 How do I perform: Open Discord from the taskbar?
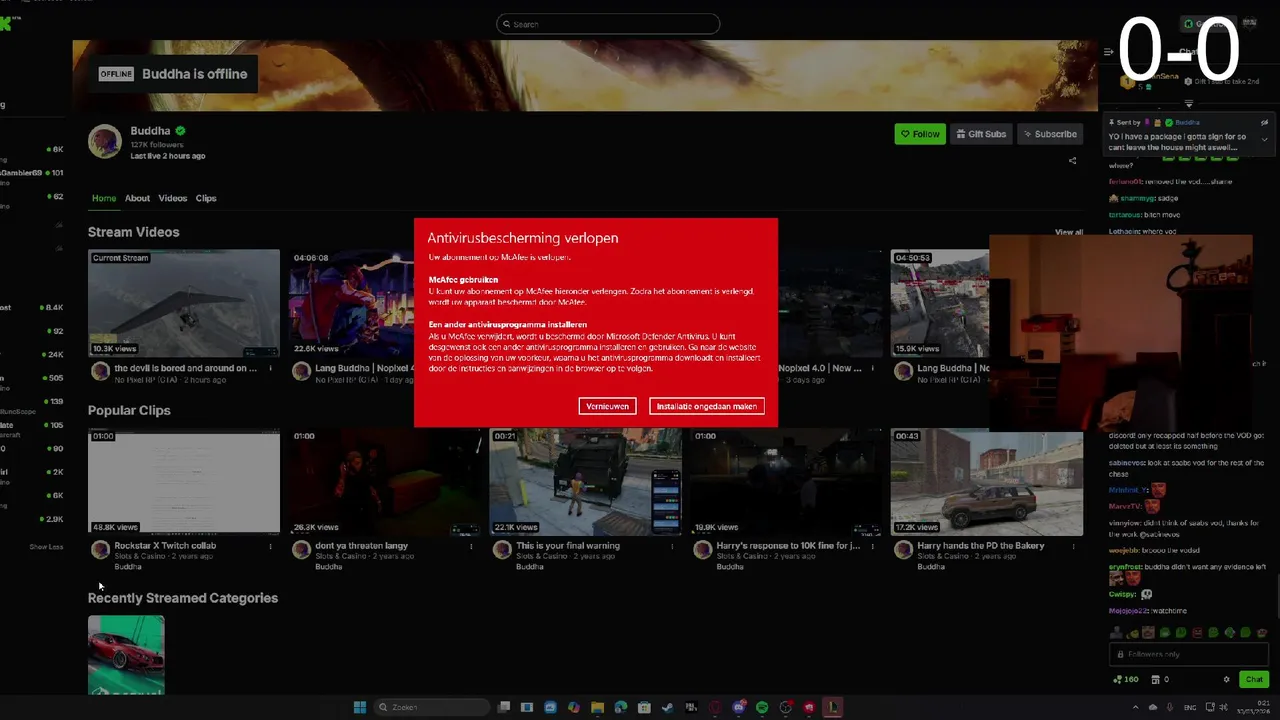click(x=739, y=708)
